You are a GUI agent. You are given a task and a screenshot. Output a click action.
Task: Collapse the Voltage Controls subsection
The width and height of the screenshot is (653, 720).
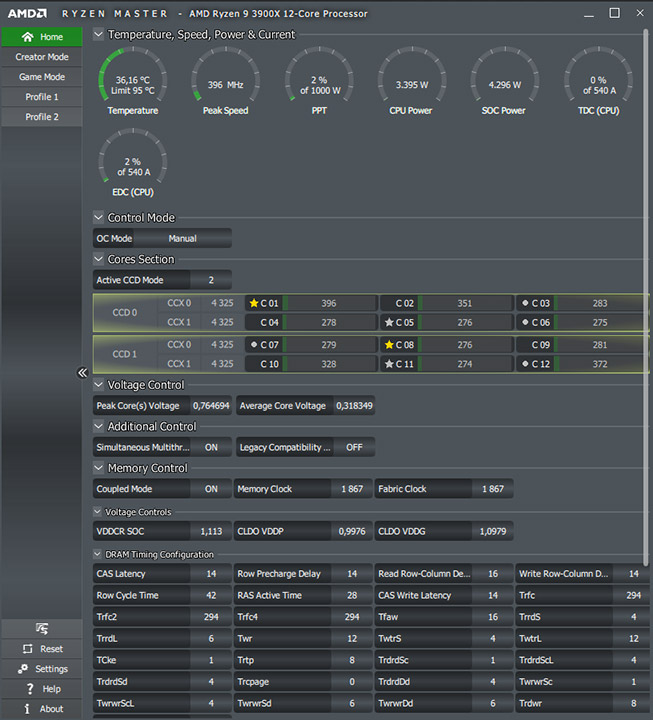point(97,511)
